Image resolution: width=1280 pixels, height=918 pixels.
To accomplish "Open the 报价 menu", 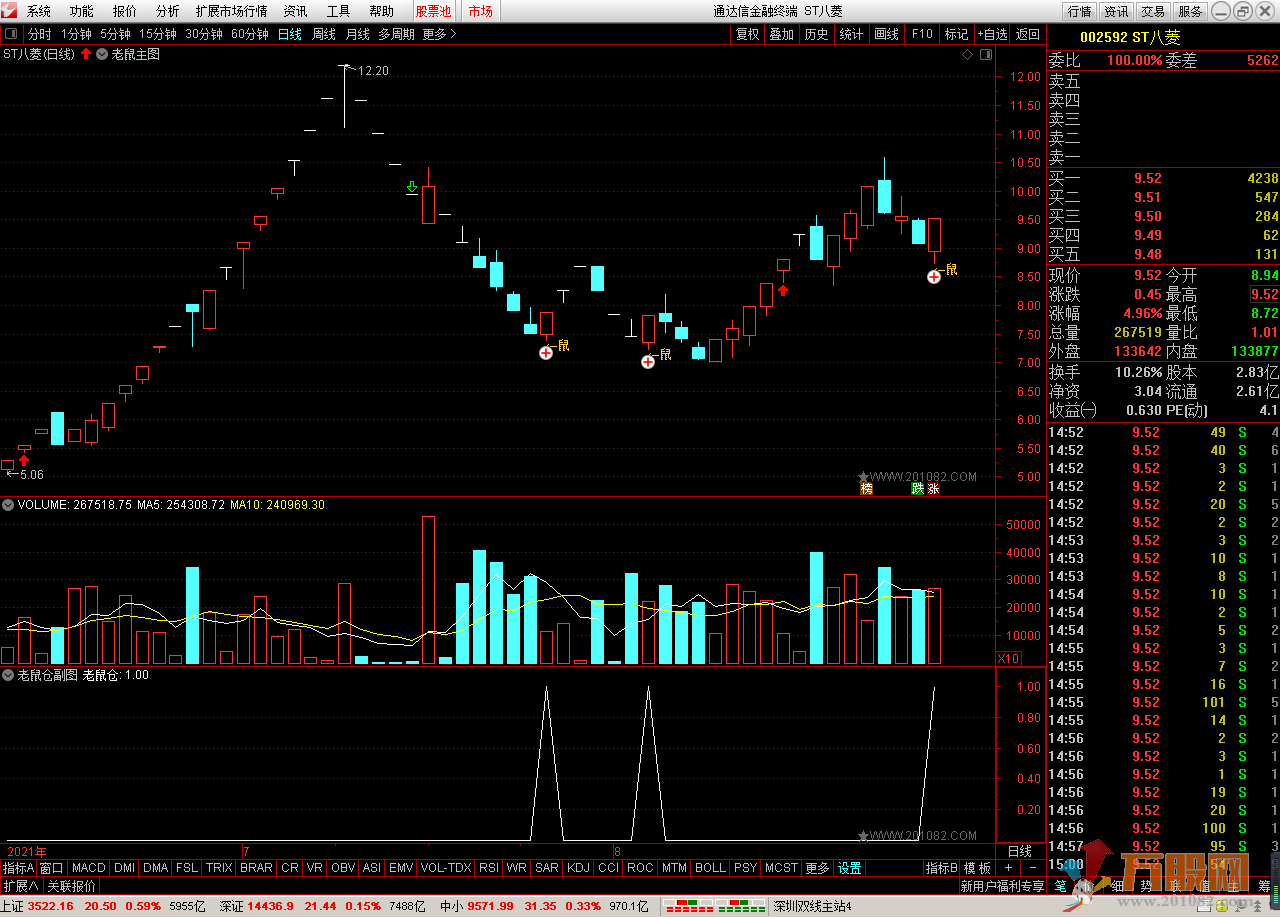I will tap(125, 11).
